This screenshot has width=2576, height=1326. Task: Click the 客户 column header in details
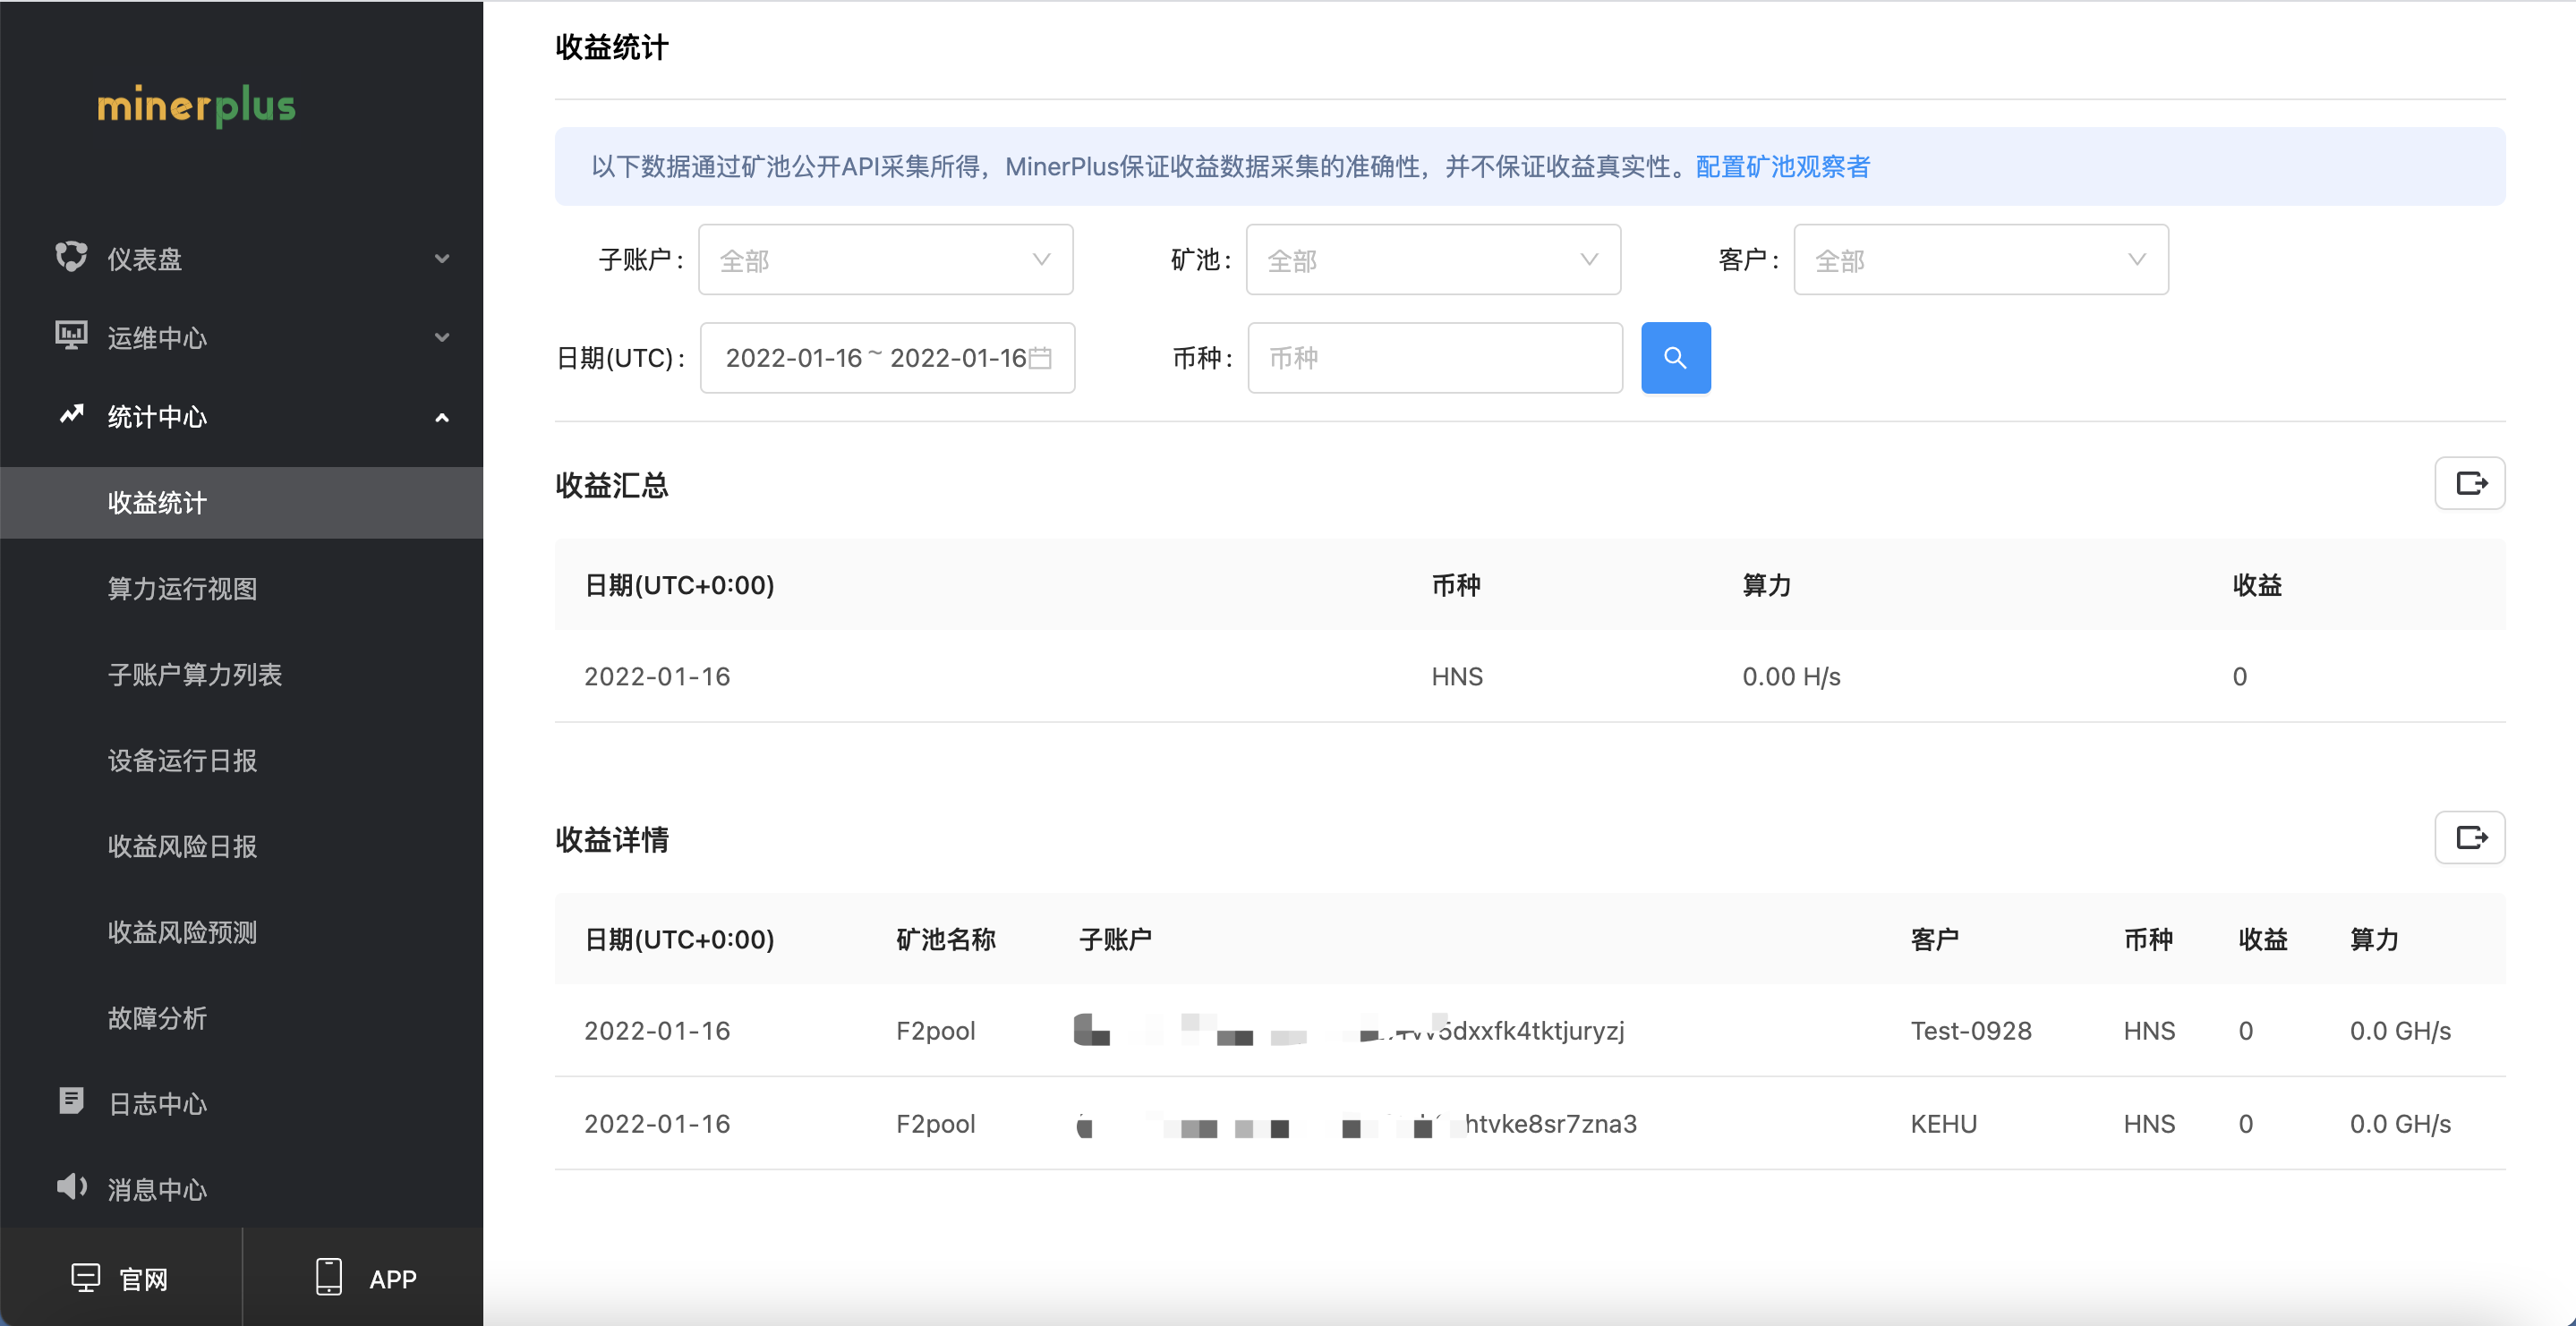(1934, 940)
